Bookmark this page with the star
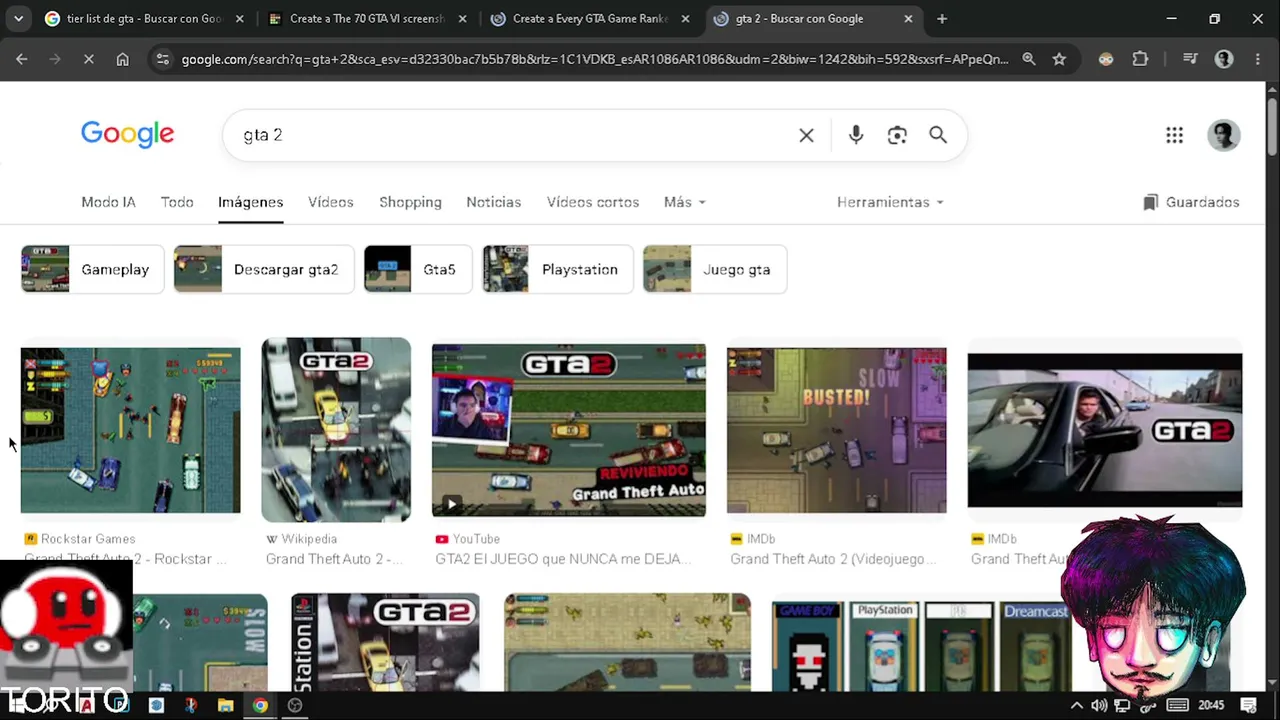Image resolution: width=1280 pixels, height=720 pixels. pos(1059,59)
